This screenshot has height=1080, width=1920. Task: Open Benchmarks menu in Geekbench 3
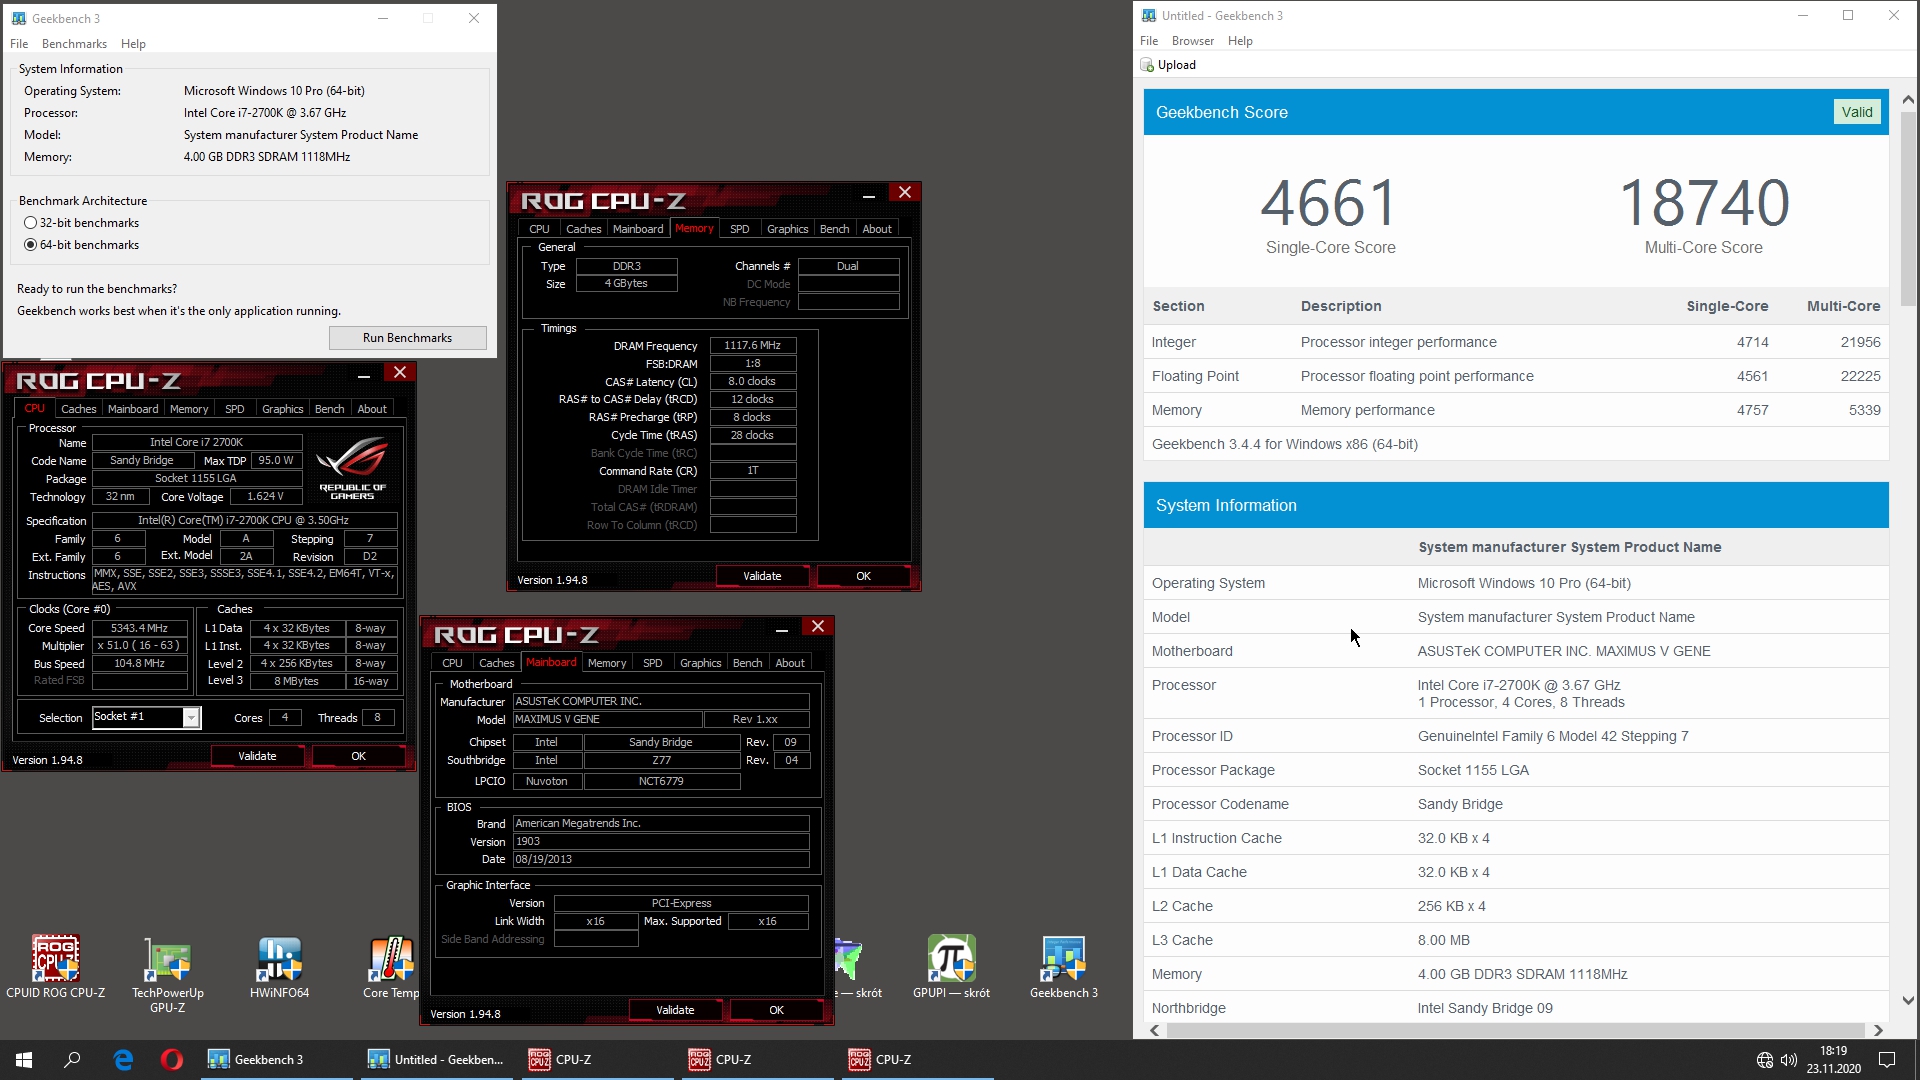(74, 44)
